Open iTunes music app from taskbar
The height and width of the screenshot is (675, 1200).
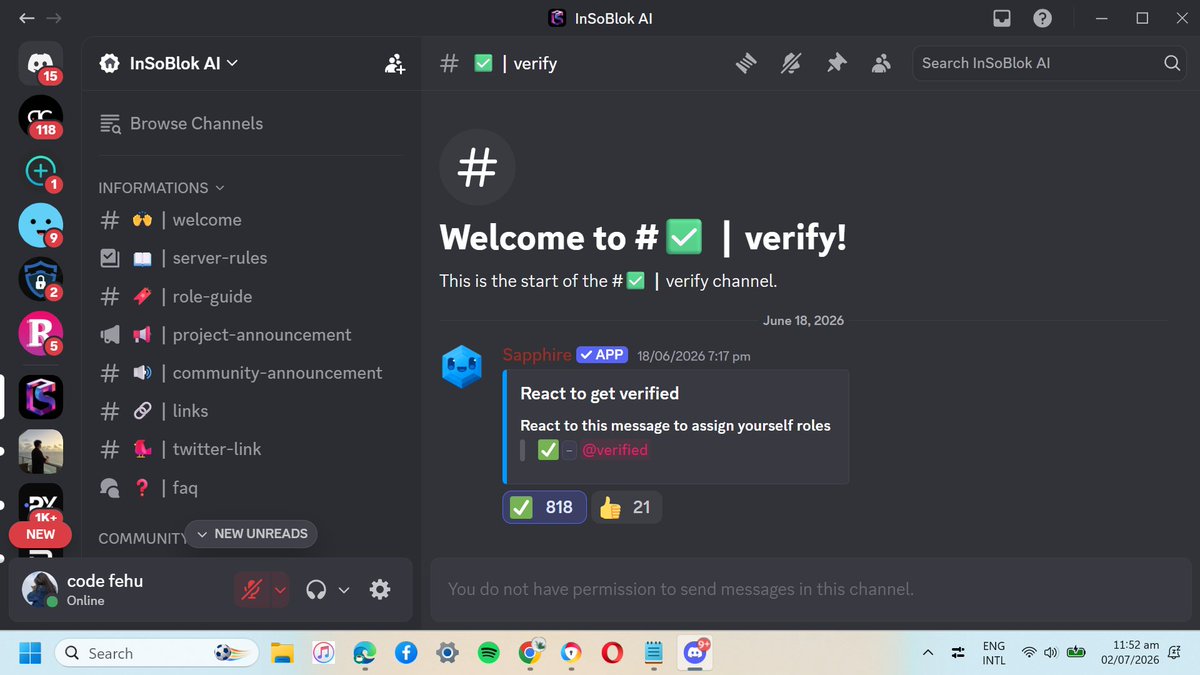(x=323, y=653)
